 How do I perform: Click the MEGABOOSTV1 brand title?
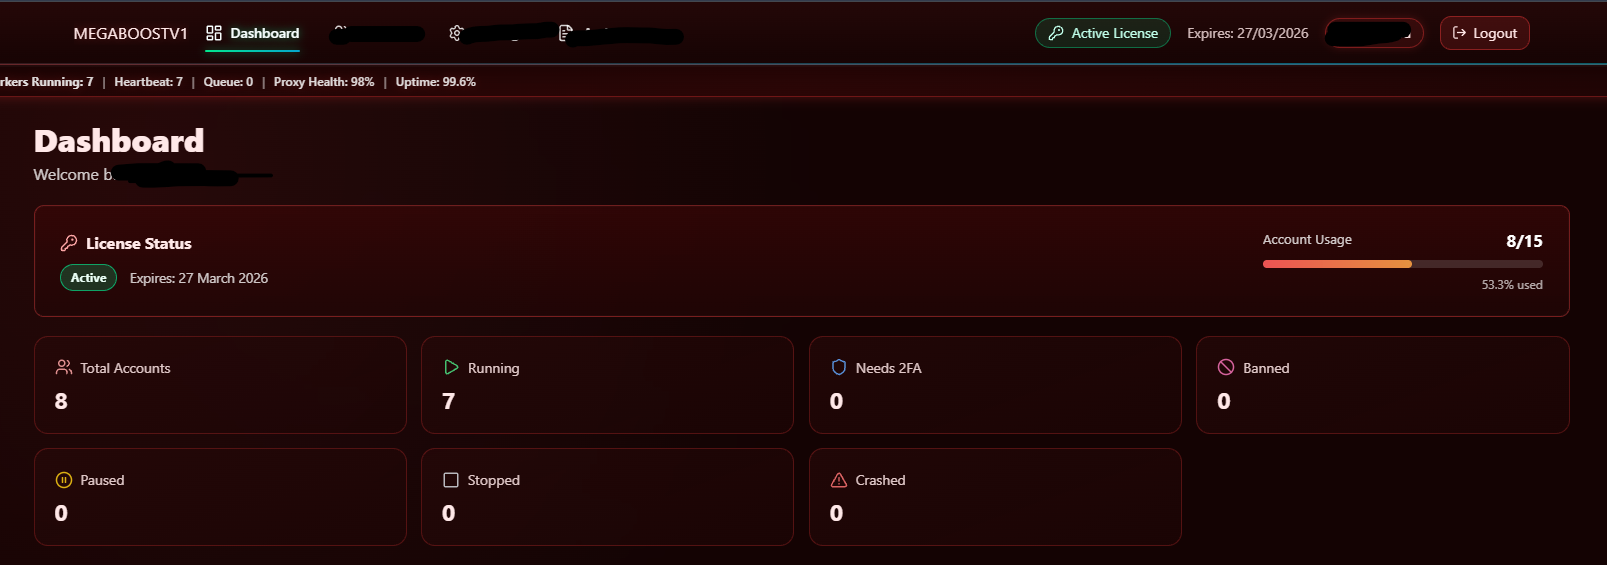click(130, 34)
